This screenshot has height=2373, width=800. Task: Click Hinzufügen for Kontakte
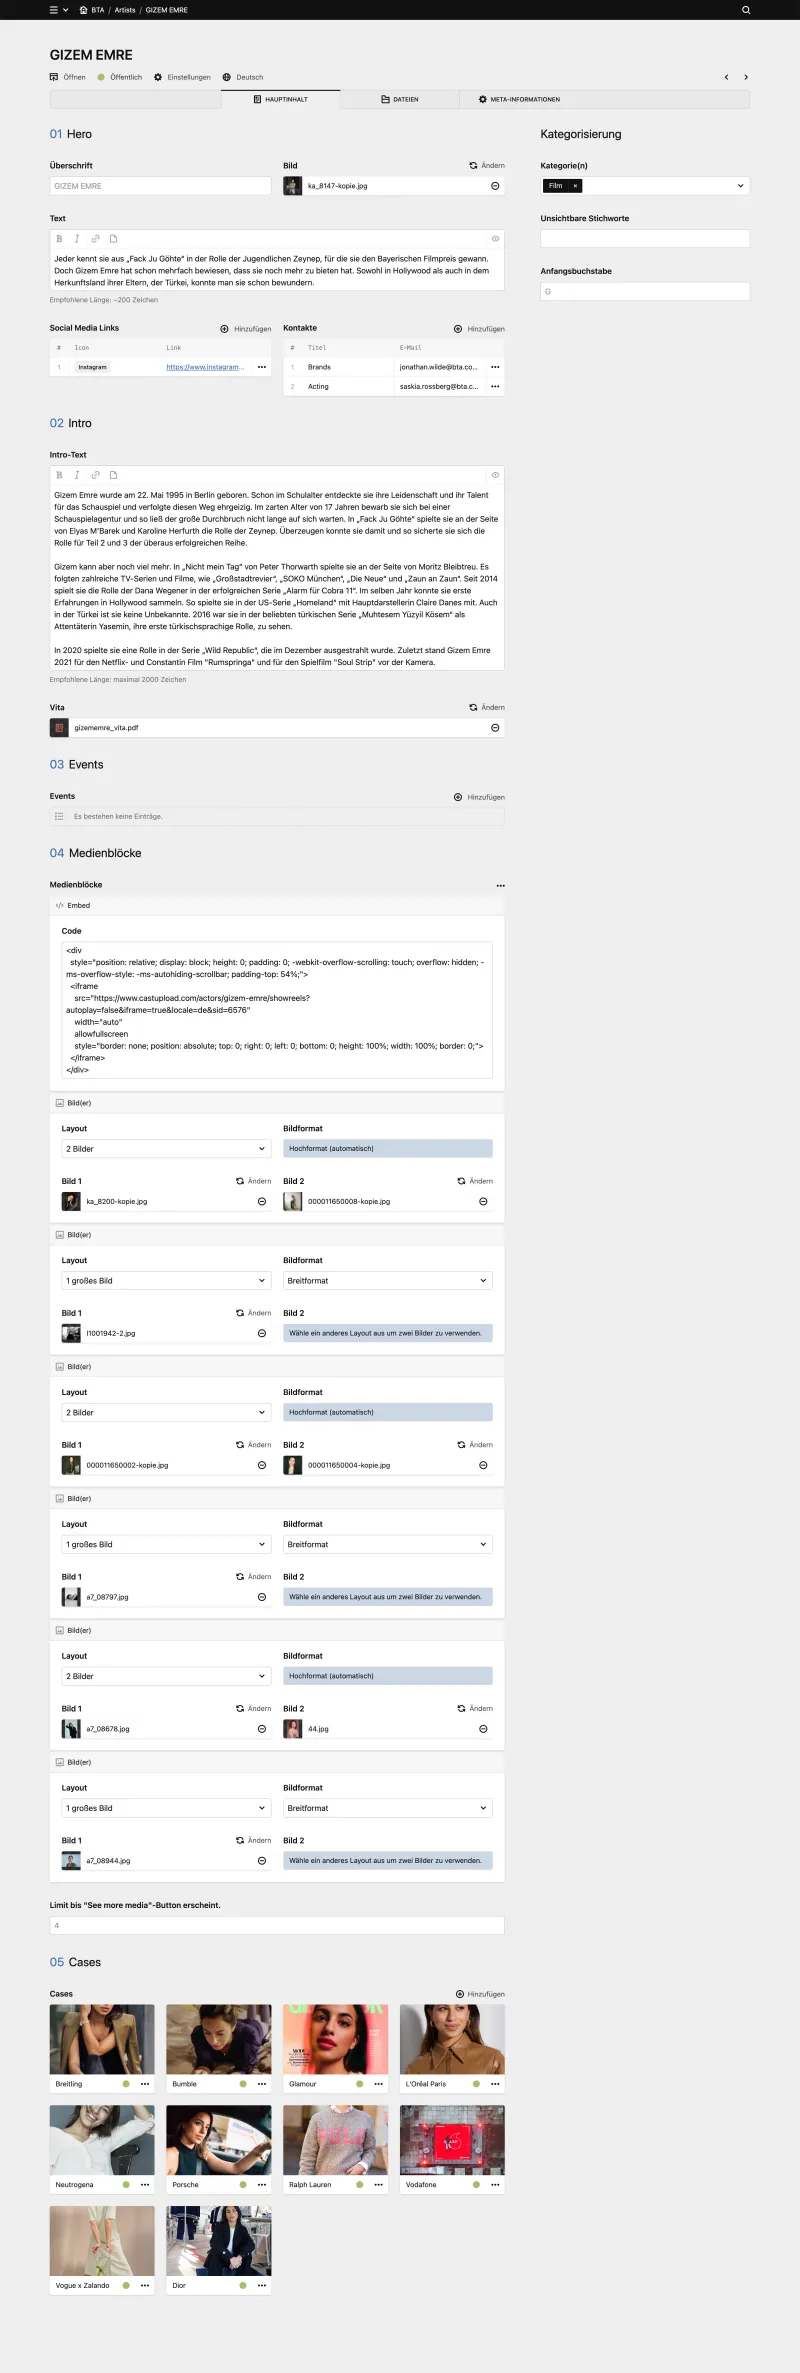tap(479, 329)
